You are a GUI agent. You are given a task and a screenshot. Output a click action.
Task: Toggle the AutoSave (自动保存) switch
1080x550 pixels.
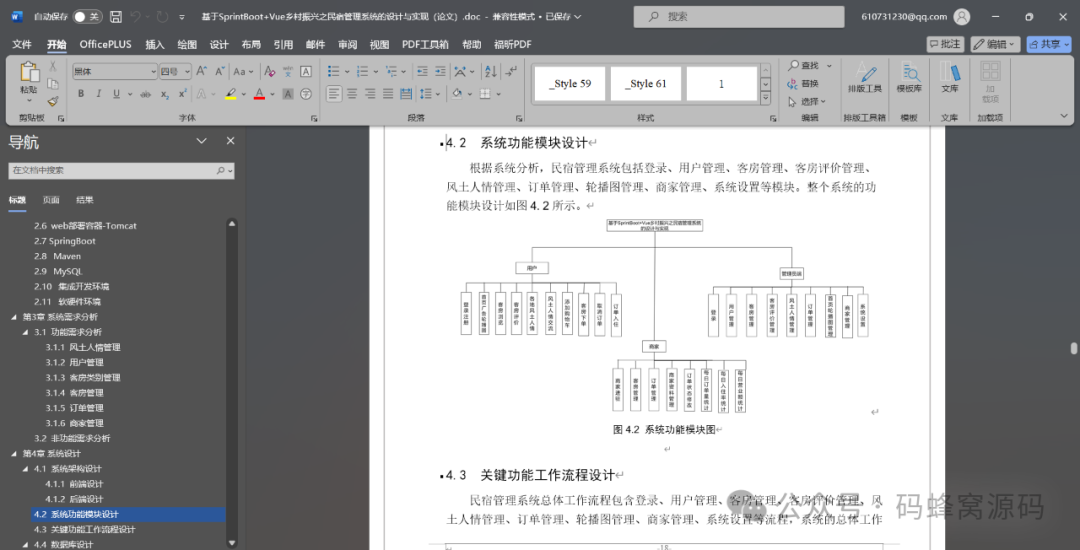(x=87, y=17)
